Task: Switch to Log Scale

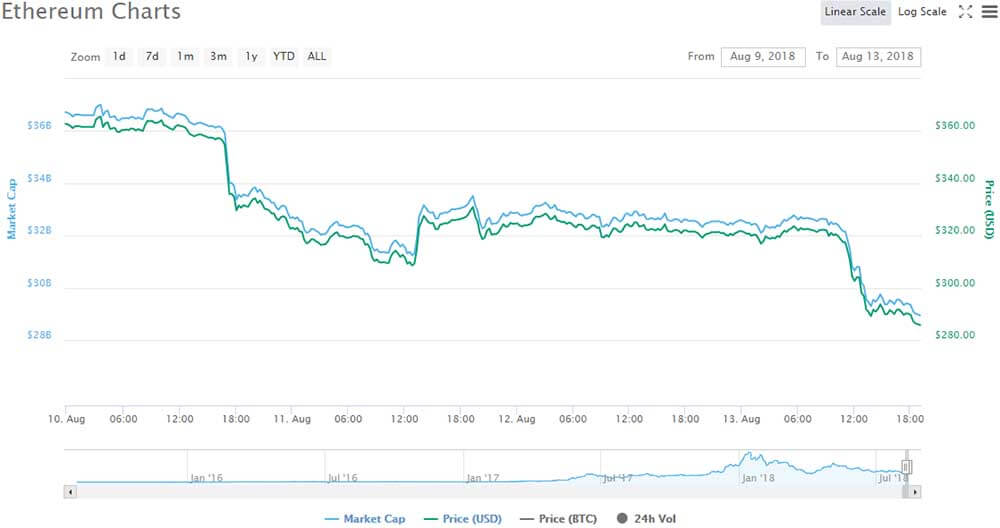Action: tap(922, 11)
